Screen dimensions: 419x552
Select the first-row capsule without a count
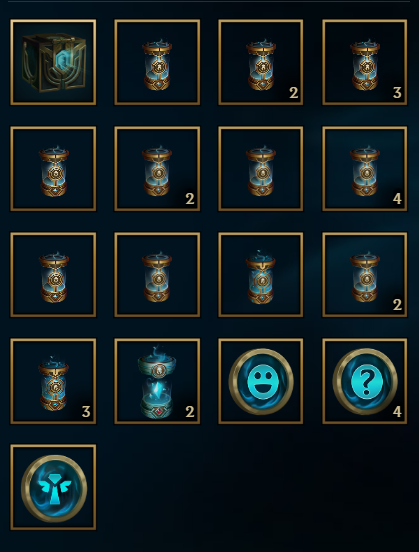(157, 62)
